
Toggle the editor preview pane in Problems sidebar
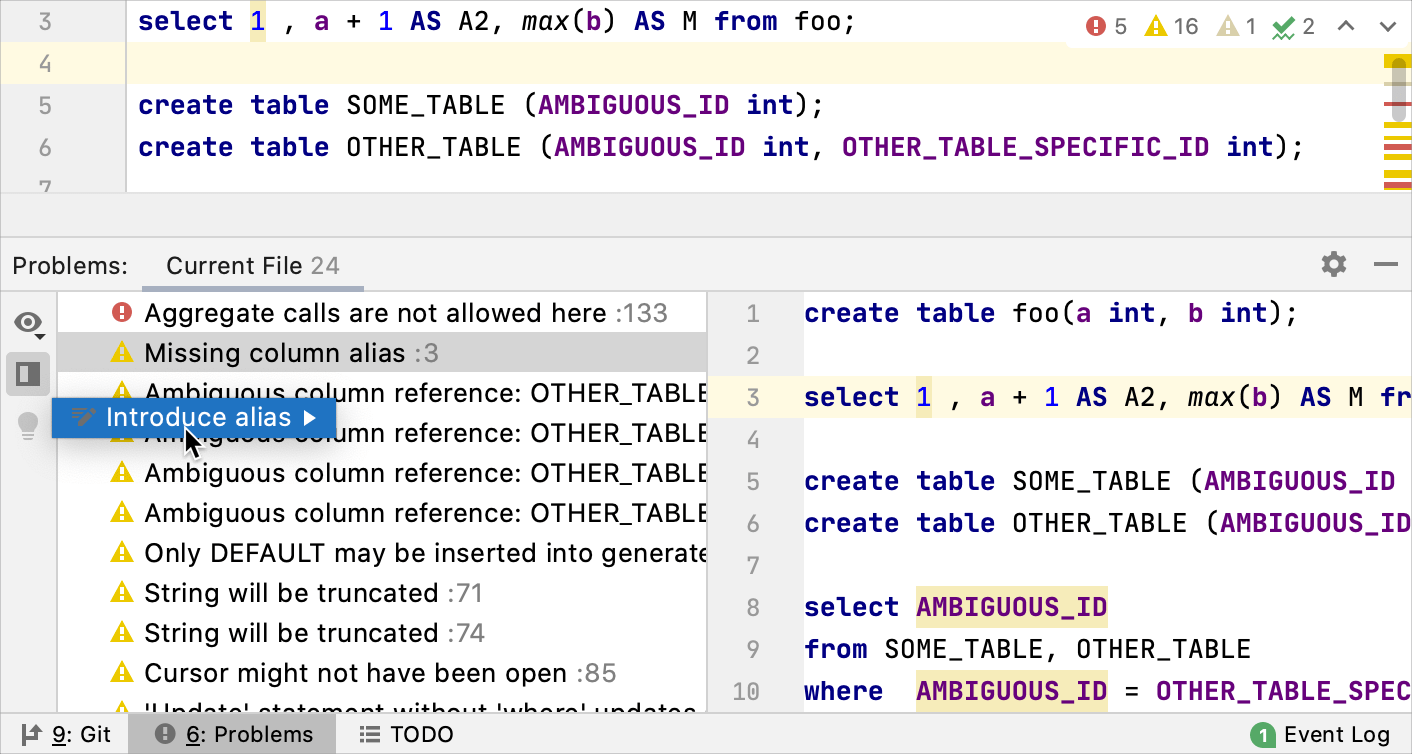(x=28, y=374)
